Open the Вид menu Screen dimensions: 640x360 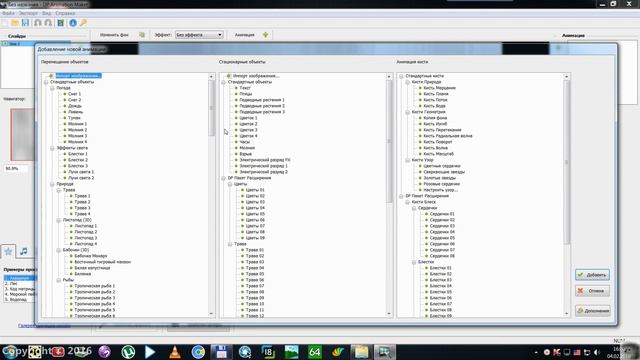[x=47, y=13]
